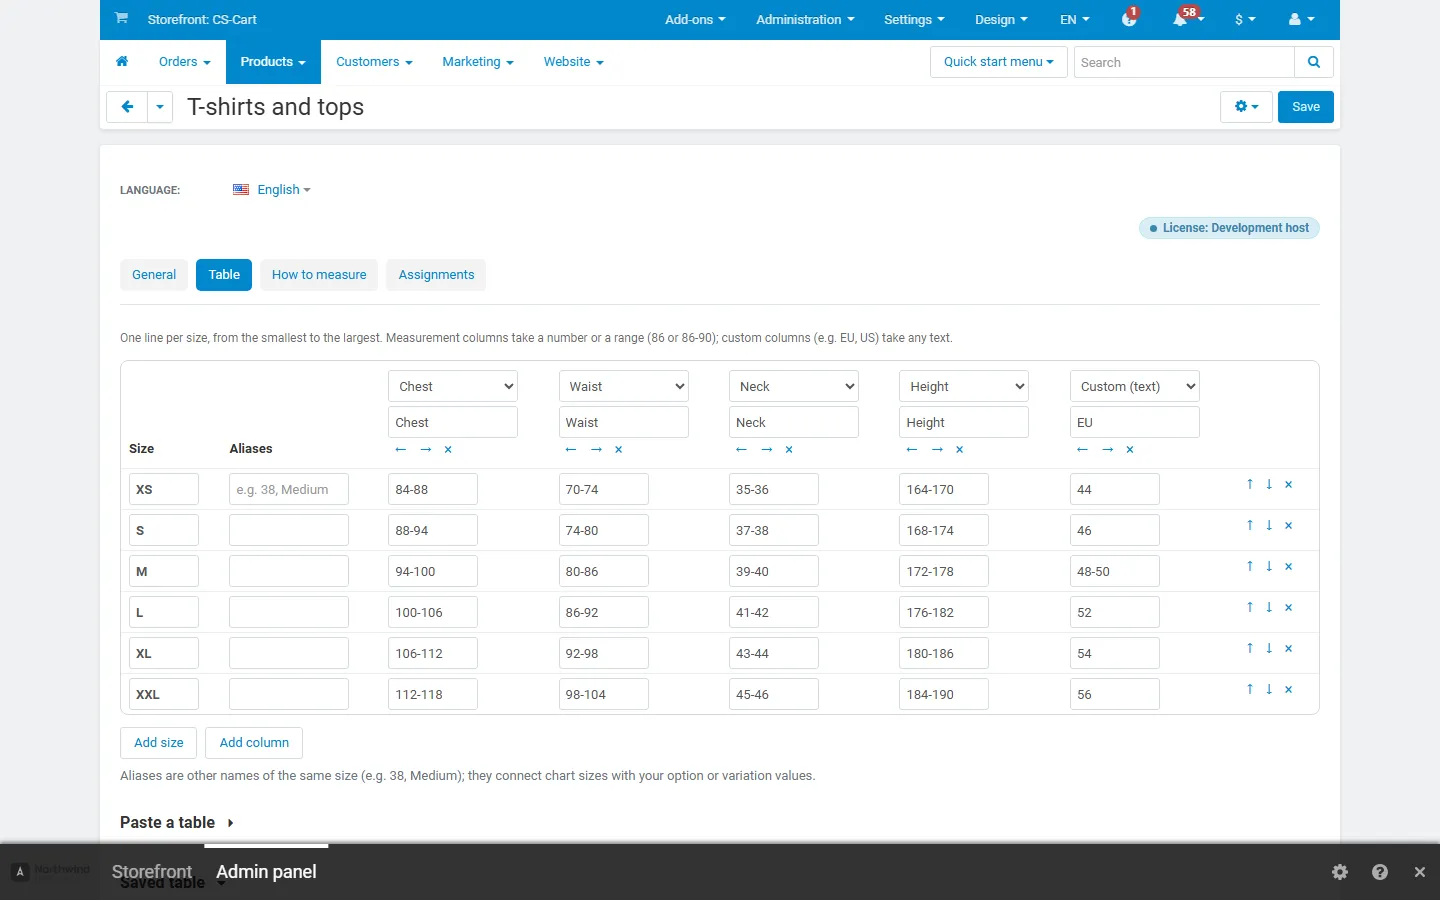Switch to the General tab
The width and height of the screenshot is (1440, 900).
tap(154, 275)
